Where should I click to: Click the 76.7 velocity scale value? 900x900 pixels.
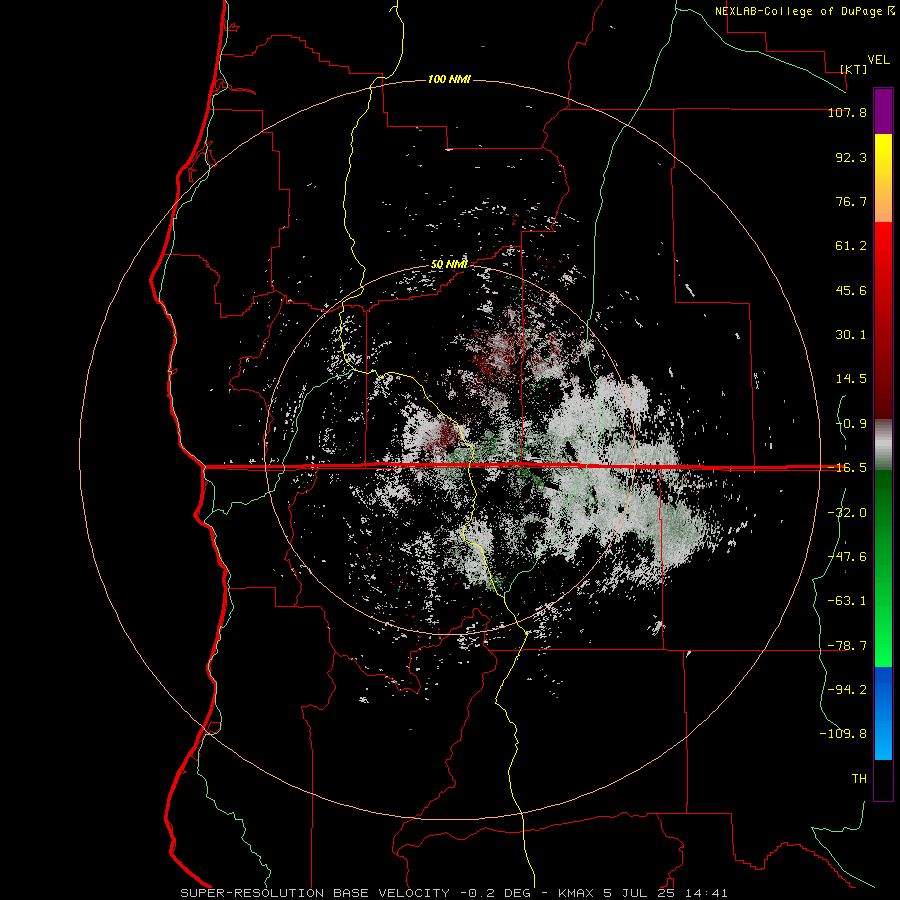[x=851, y=201]
